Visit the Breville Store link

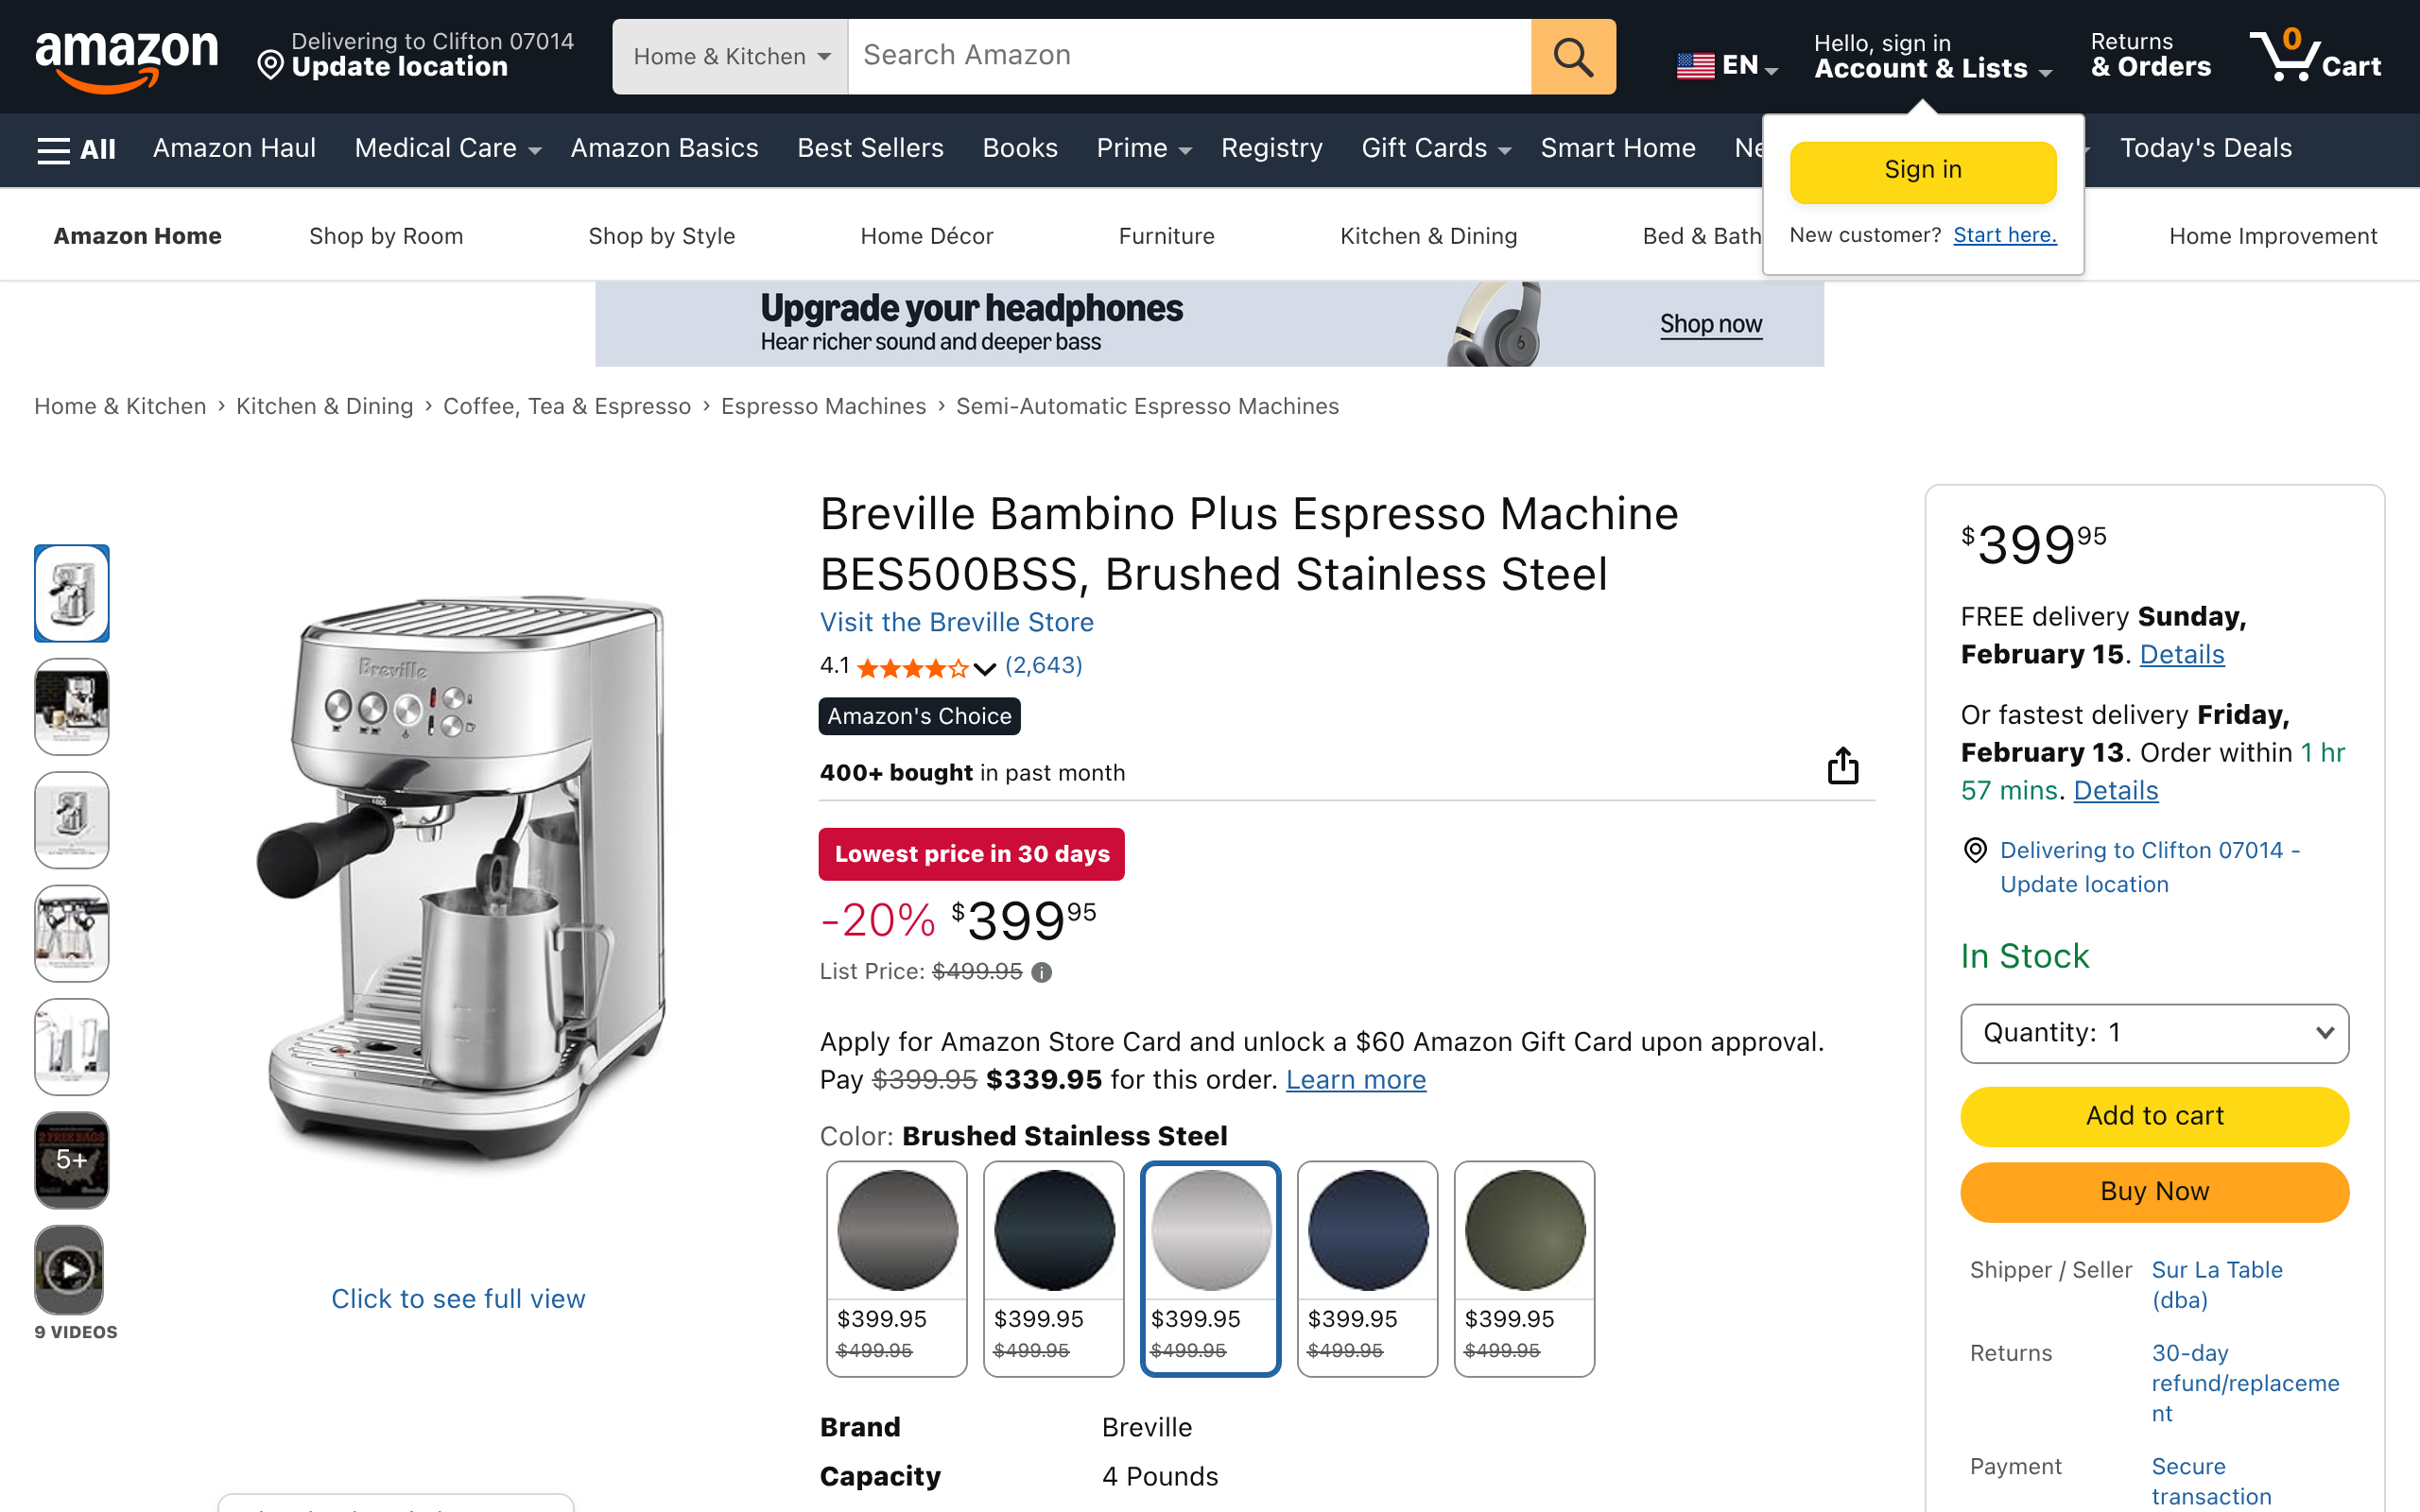[956, 622]
